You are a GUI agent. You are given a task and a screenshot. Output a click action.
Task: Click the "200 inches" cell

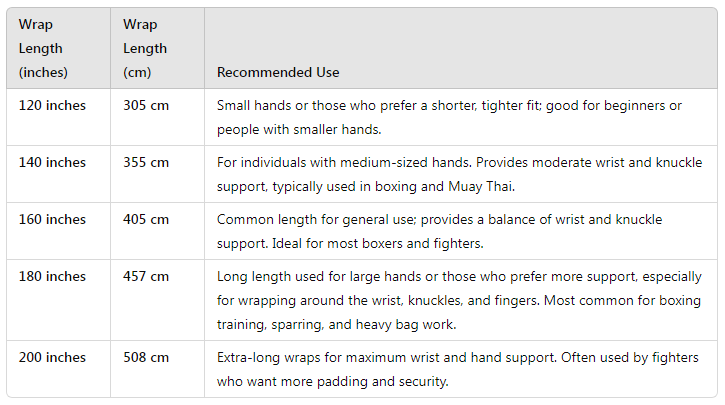pyautogui.click(x=52, y=357)
